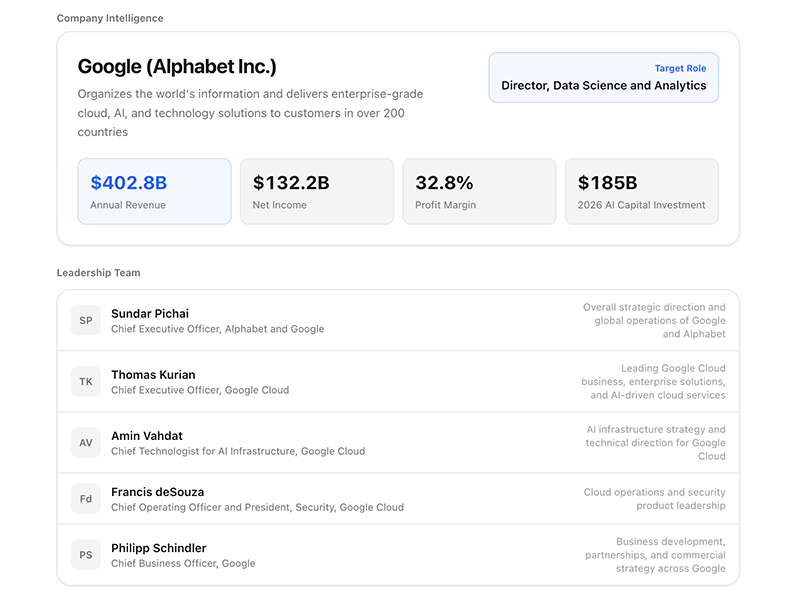Select the Philipp Schindler name
Image resolution: width=800 pixels, height=600 pixels.
(x=159, y=548)
